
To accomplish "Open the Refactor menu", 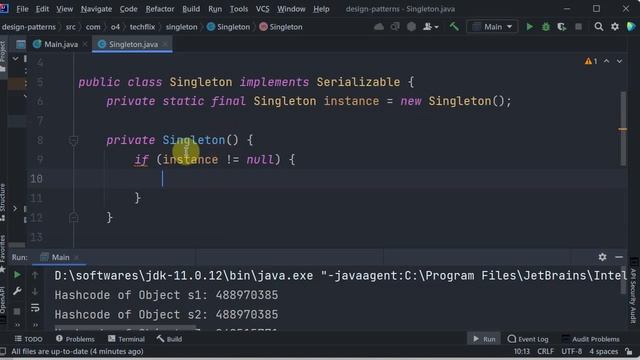I will coord(160,9).
